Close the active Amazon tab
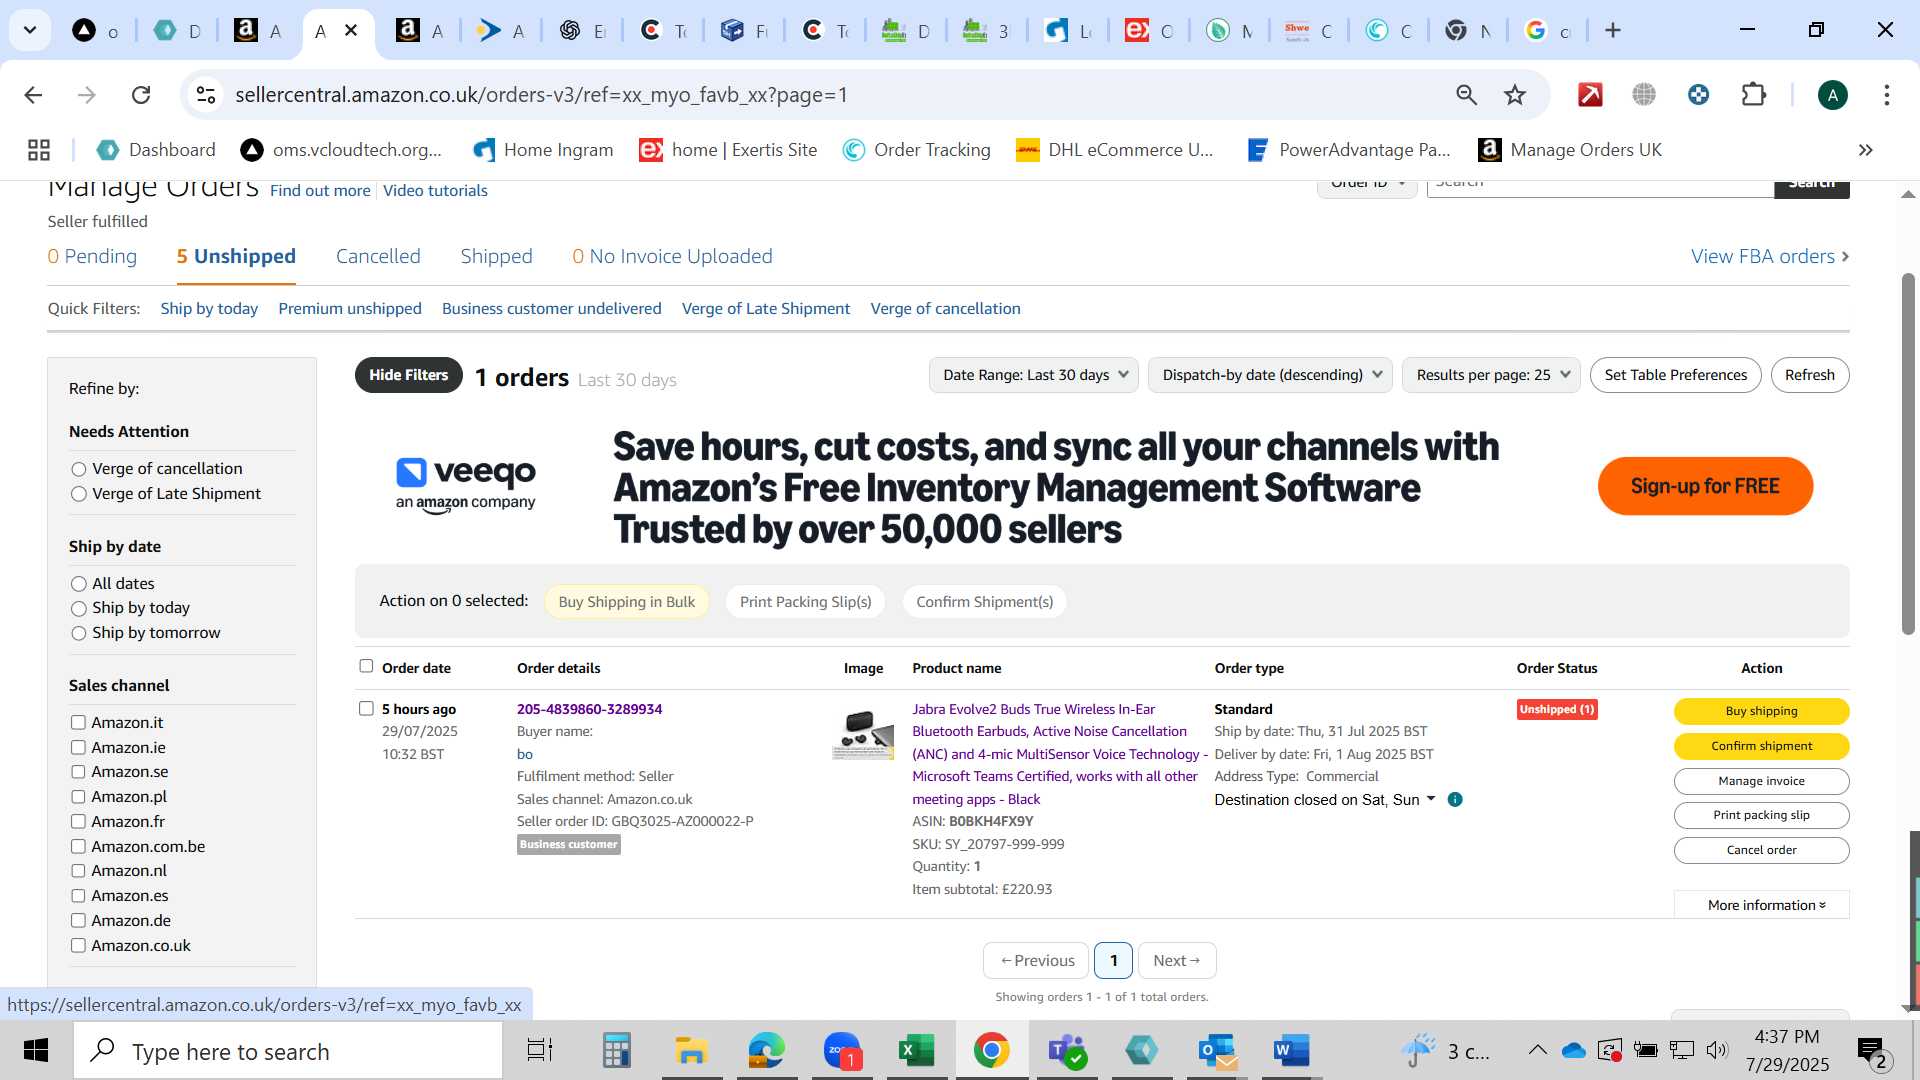This screenshot has width=1920, height=1080. click(x=351, y=30)
